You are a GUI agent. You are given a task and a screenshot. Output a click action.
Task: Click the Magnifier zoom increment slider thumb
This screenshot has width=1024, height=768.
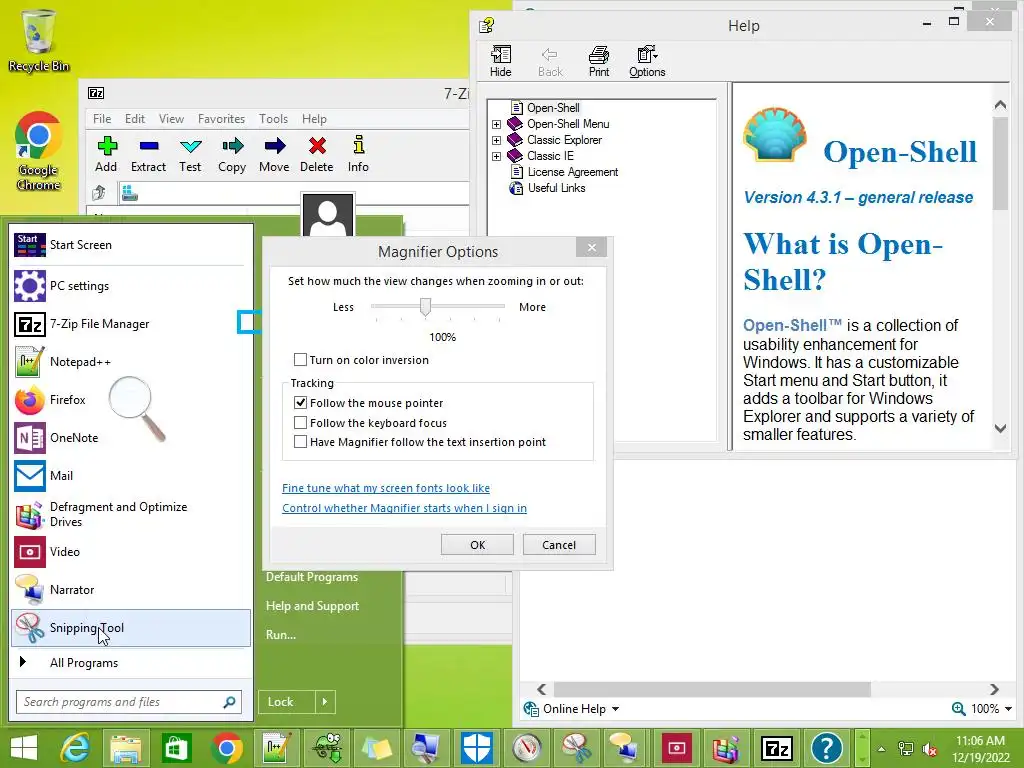click(425, 307)
